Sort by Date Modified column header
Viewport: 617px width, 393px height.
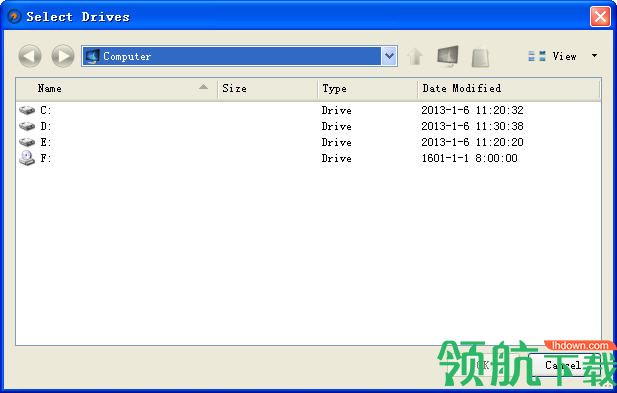[x=508, y=89]
